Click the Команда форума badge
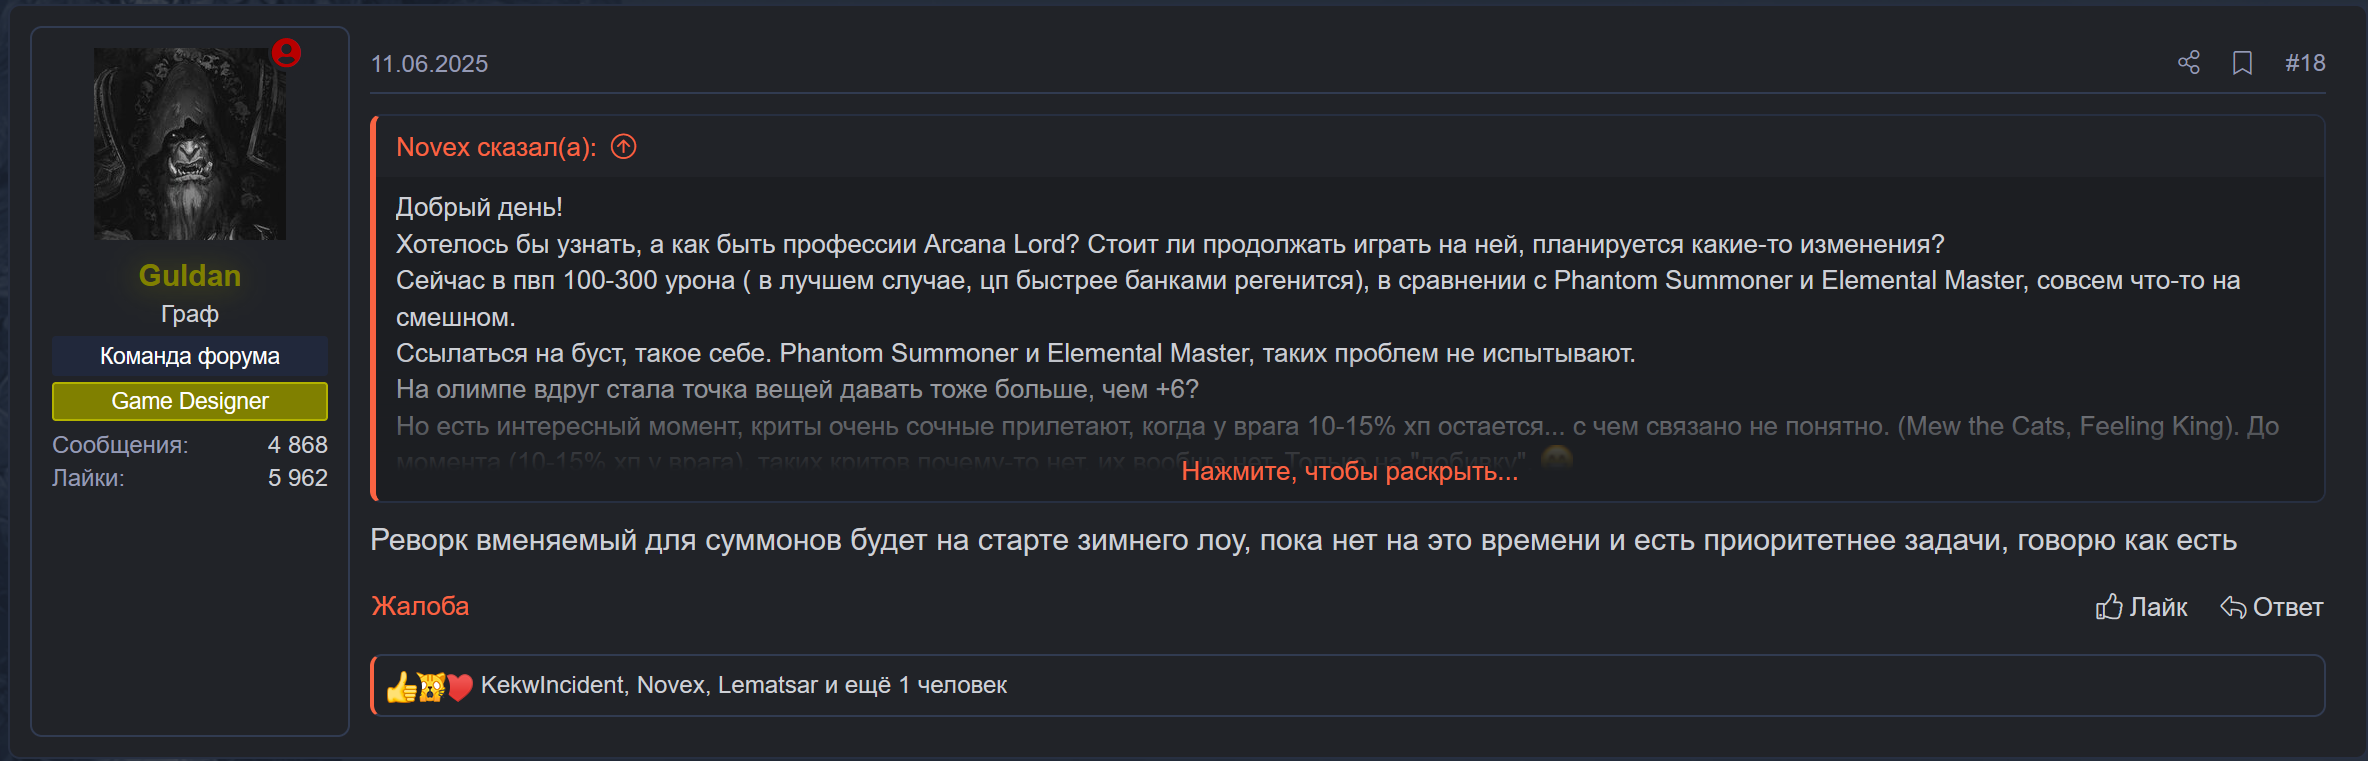This screenshot has height=761, width=2368. coord(189,355)
